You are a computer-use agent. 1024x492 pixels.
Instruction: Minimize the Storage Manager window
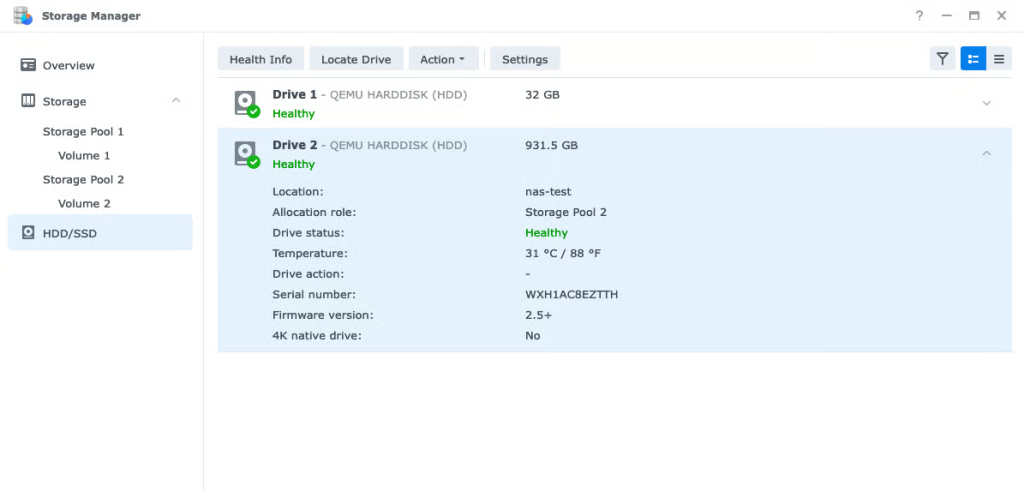946,16
